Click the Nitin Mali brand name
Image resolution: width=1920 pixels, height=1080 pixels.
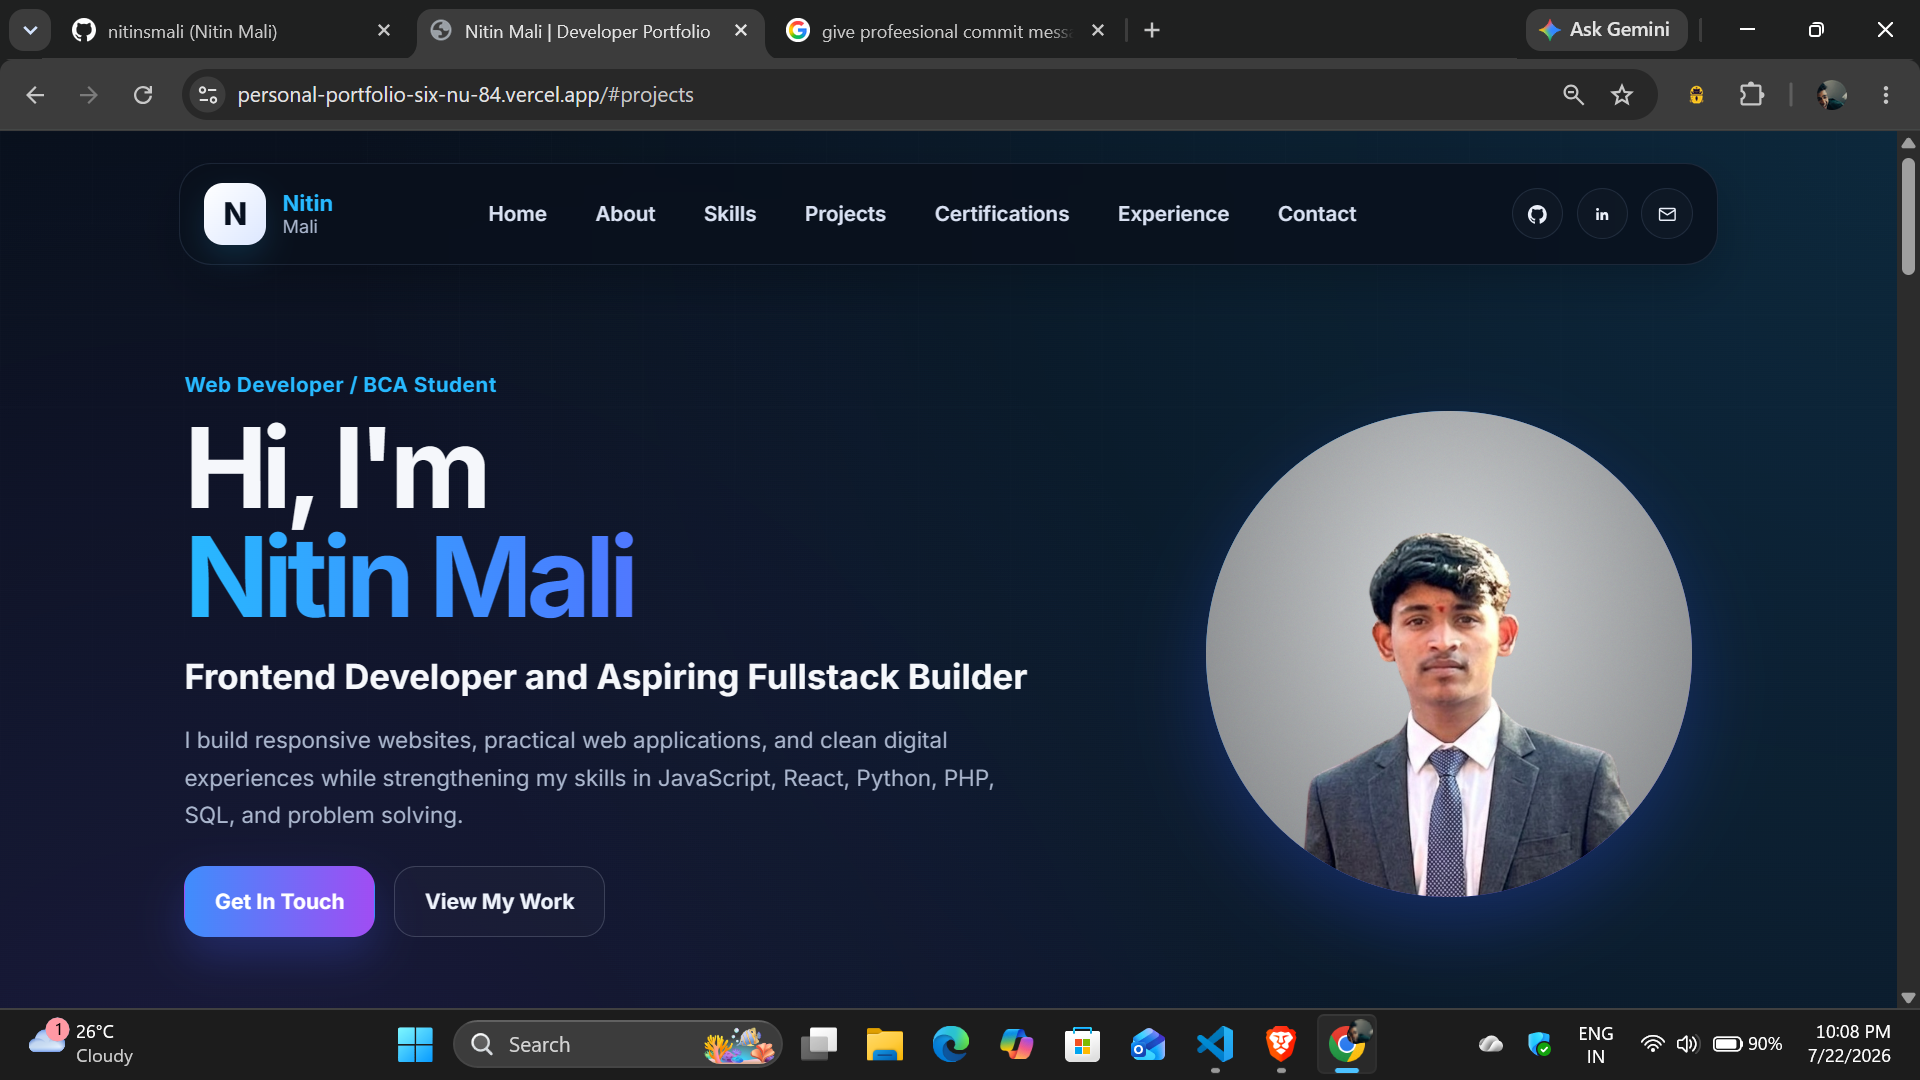tap(307, 214)
